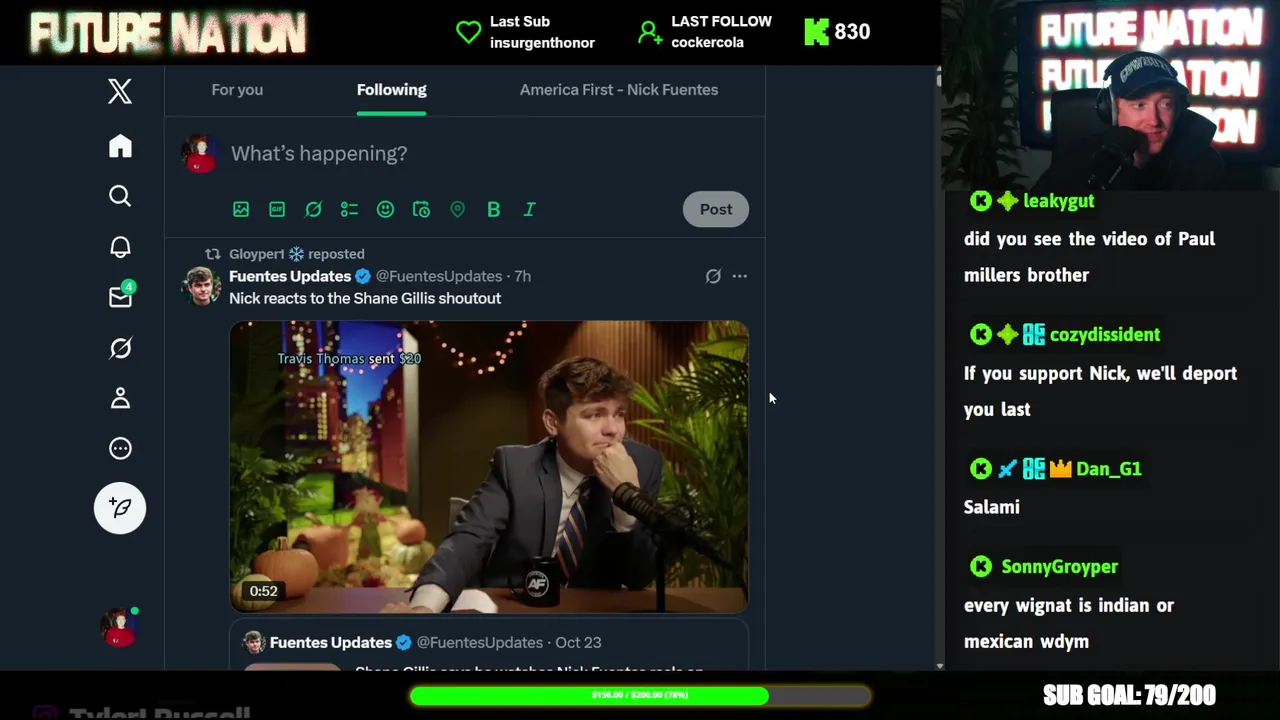This screenshot has width=1280, height=720.
Task: Open the More circle menu in sidebar
Action: coord(120,448)
